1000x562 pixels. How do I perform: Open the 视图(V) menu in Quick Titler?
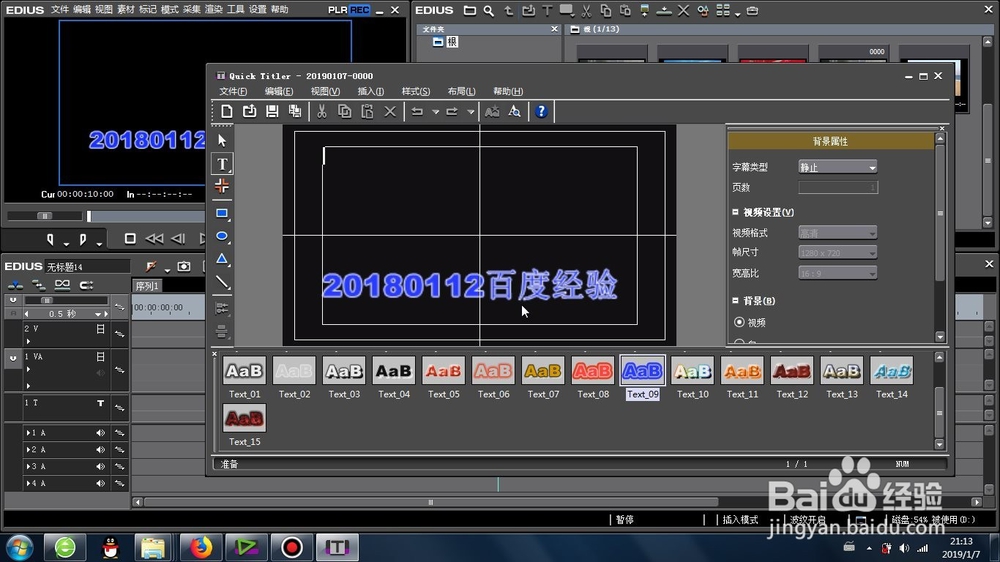pos(325,91)
